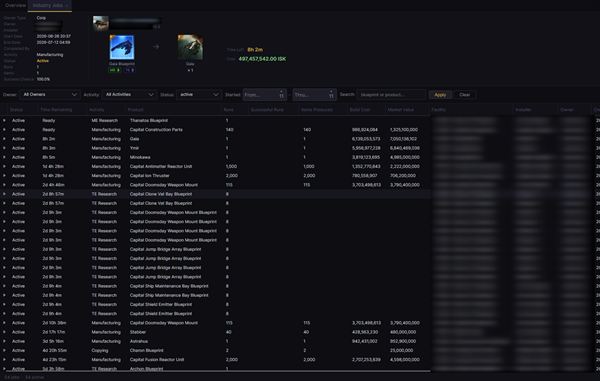Click the green ME badge under Gaia Blueprint
Screen dimensions: 600x381
(114, 70)
